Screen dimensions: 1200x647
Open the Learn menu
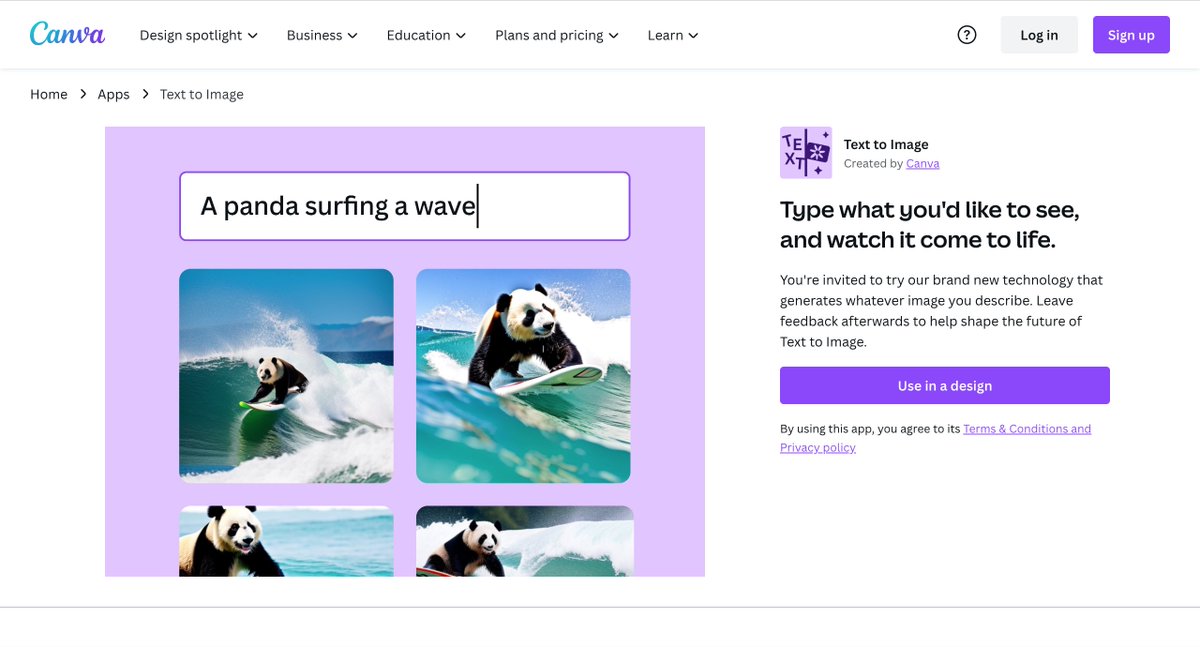click(673, 35)
